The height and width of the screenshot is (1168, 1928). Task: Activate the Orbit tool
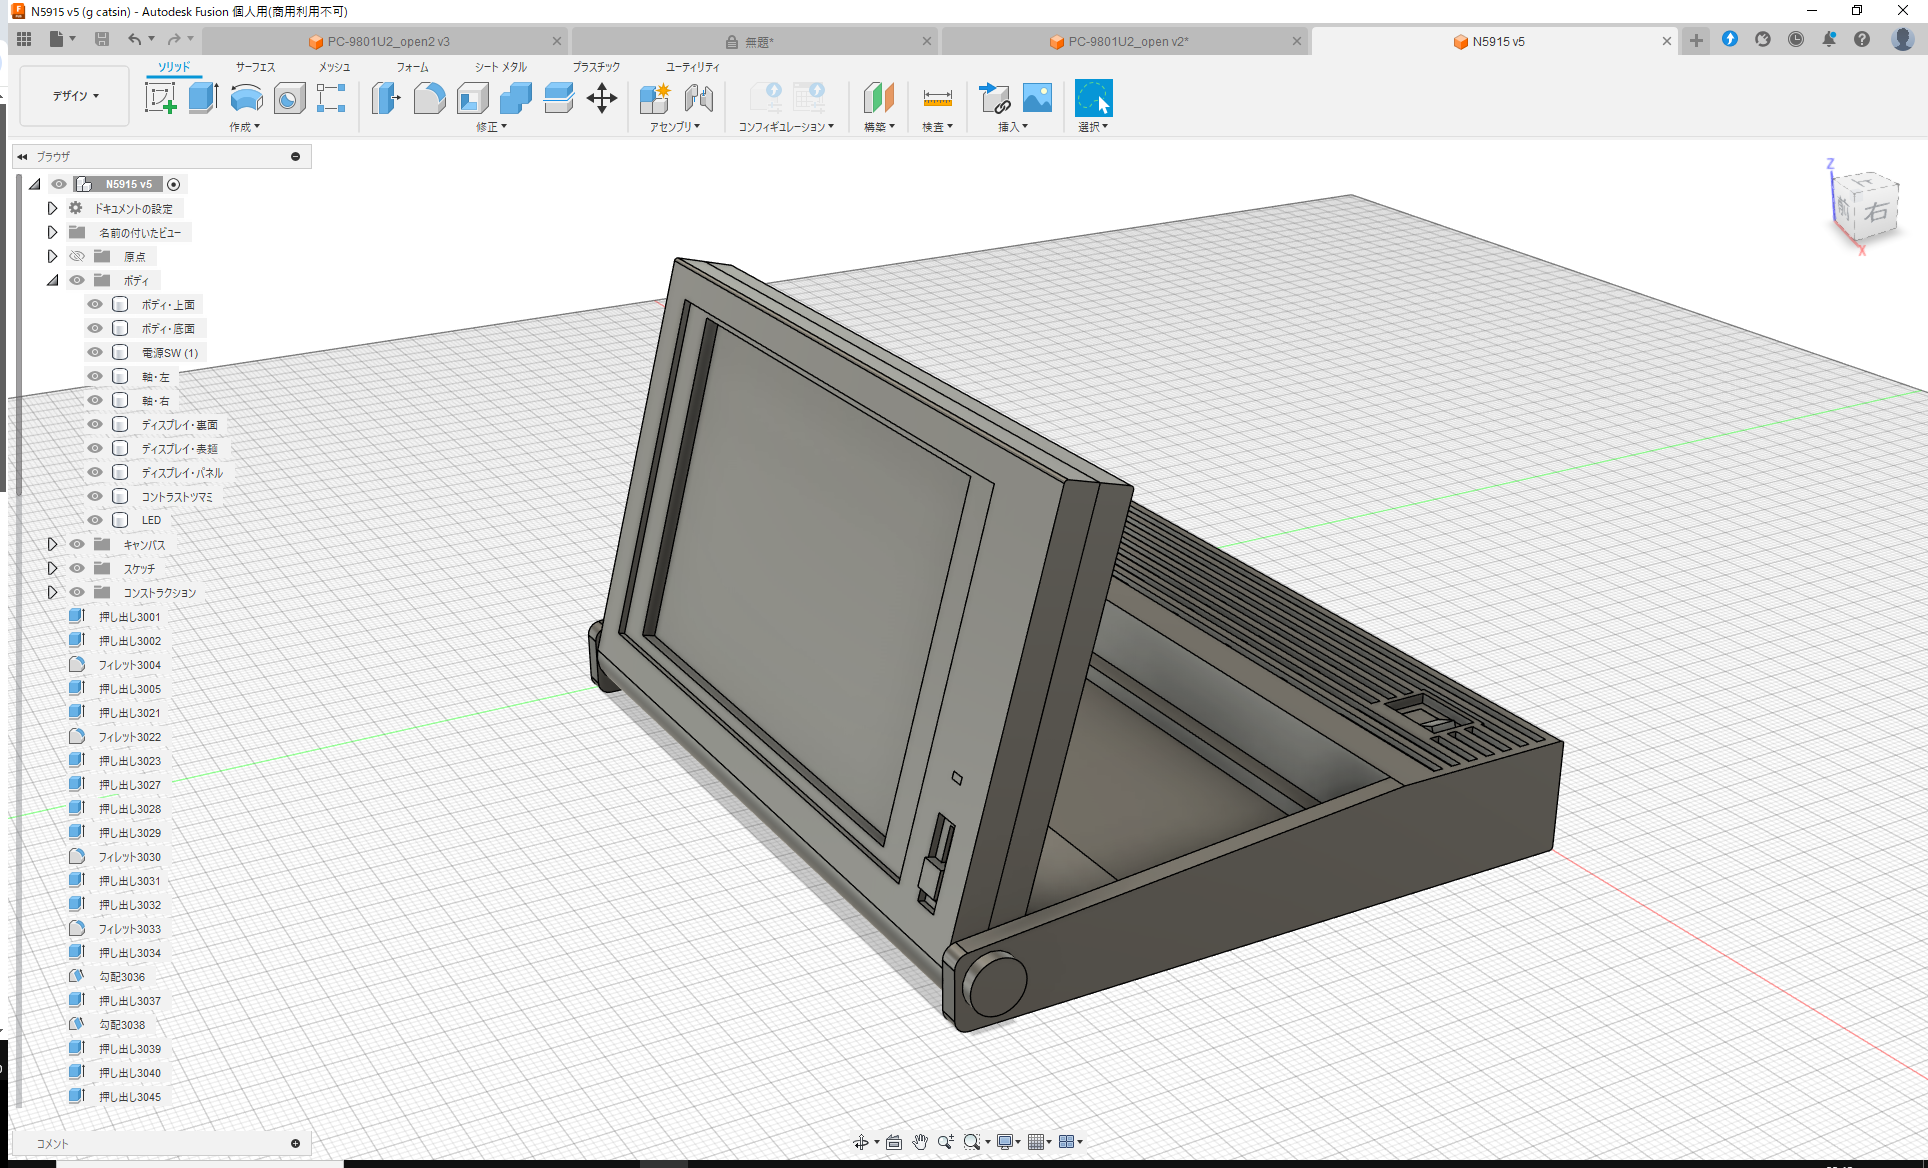[862, 1141]
